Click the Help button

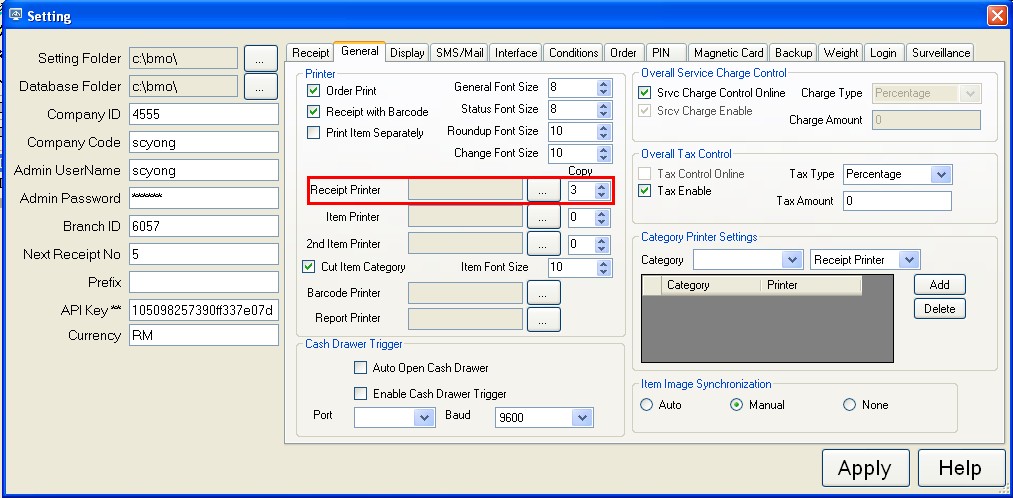(x=961, y=468)
